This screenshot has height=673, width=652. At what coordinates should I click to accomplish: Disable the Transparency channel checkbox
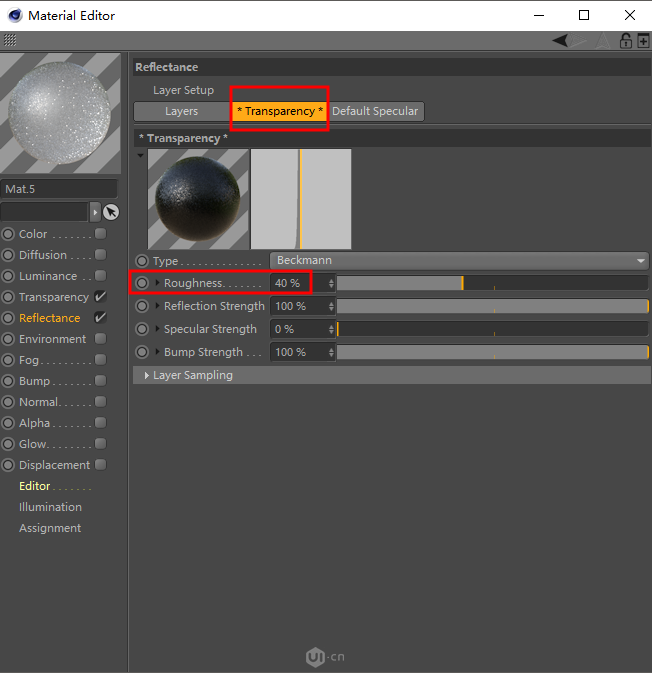click(x=100, y=297)
